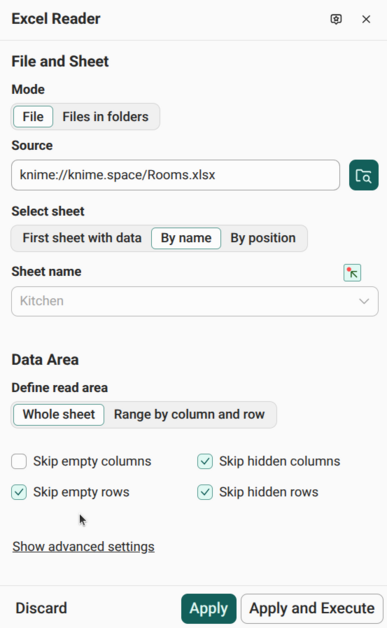Click the File and Sheet heading
Viewport: 387px width, 628px height.
click(x=60, y=61)
